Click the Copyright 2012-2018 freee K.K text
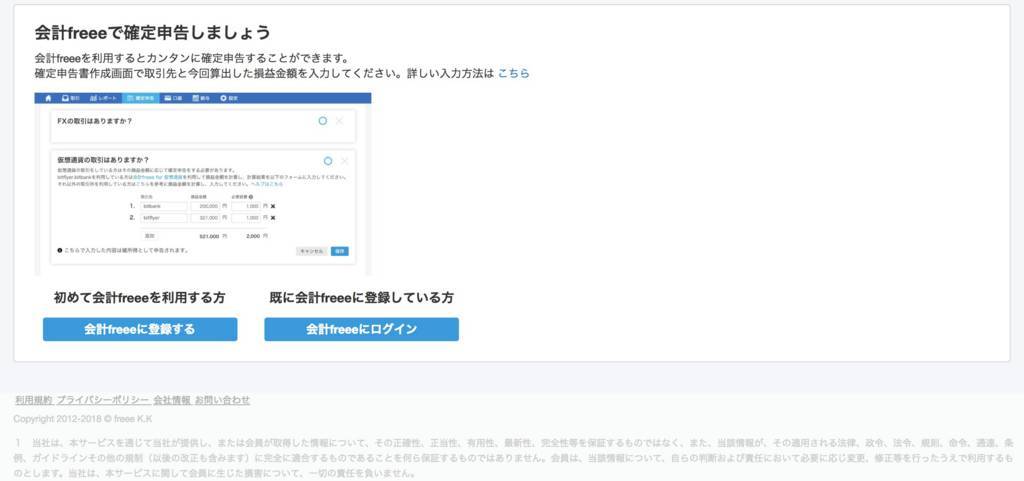Screen dimensions: 1024x481 click(83, 419)
